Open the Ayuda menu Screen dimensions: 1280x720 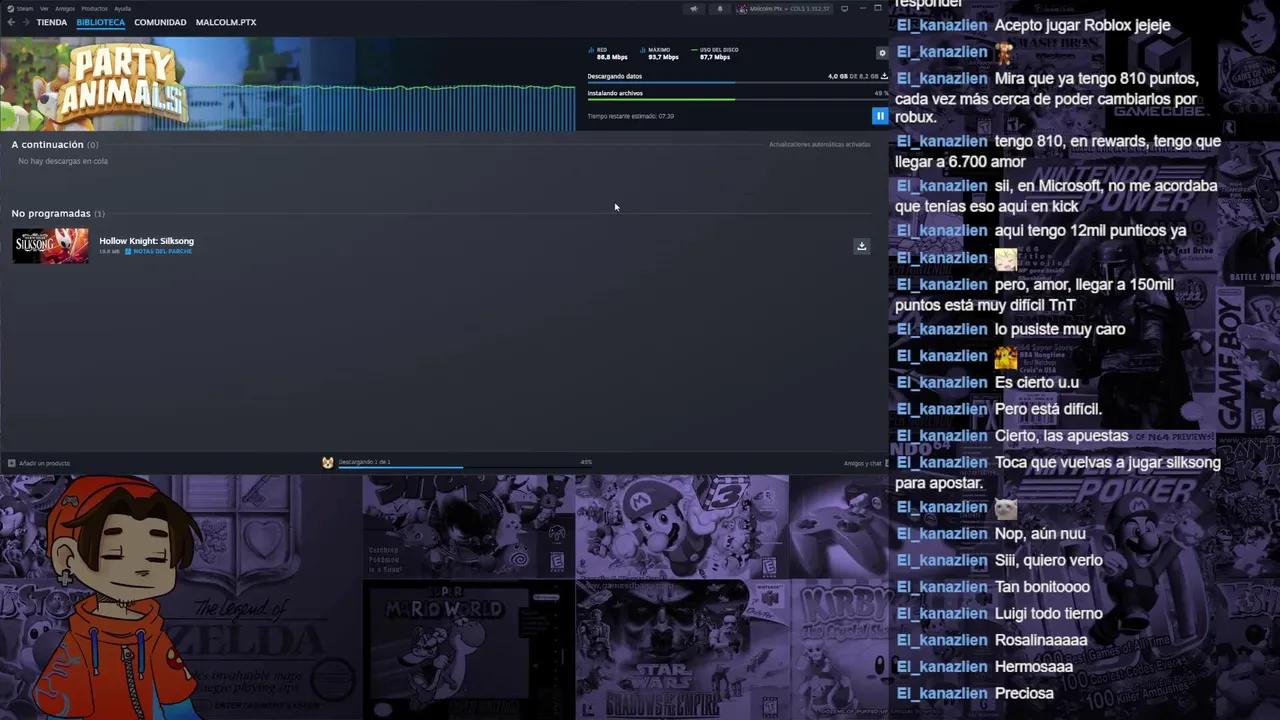pyautogui.click(x=122, y=8)
